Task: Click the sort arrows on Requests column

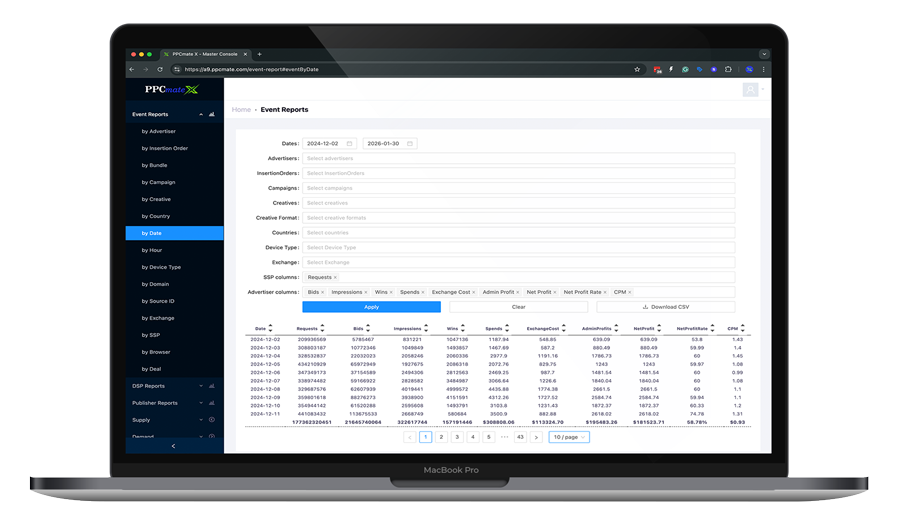Action: click(324, 328)
